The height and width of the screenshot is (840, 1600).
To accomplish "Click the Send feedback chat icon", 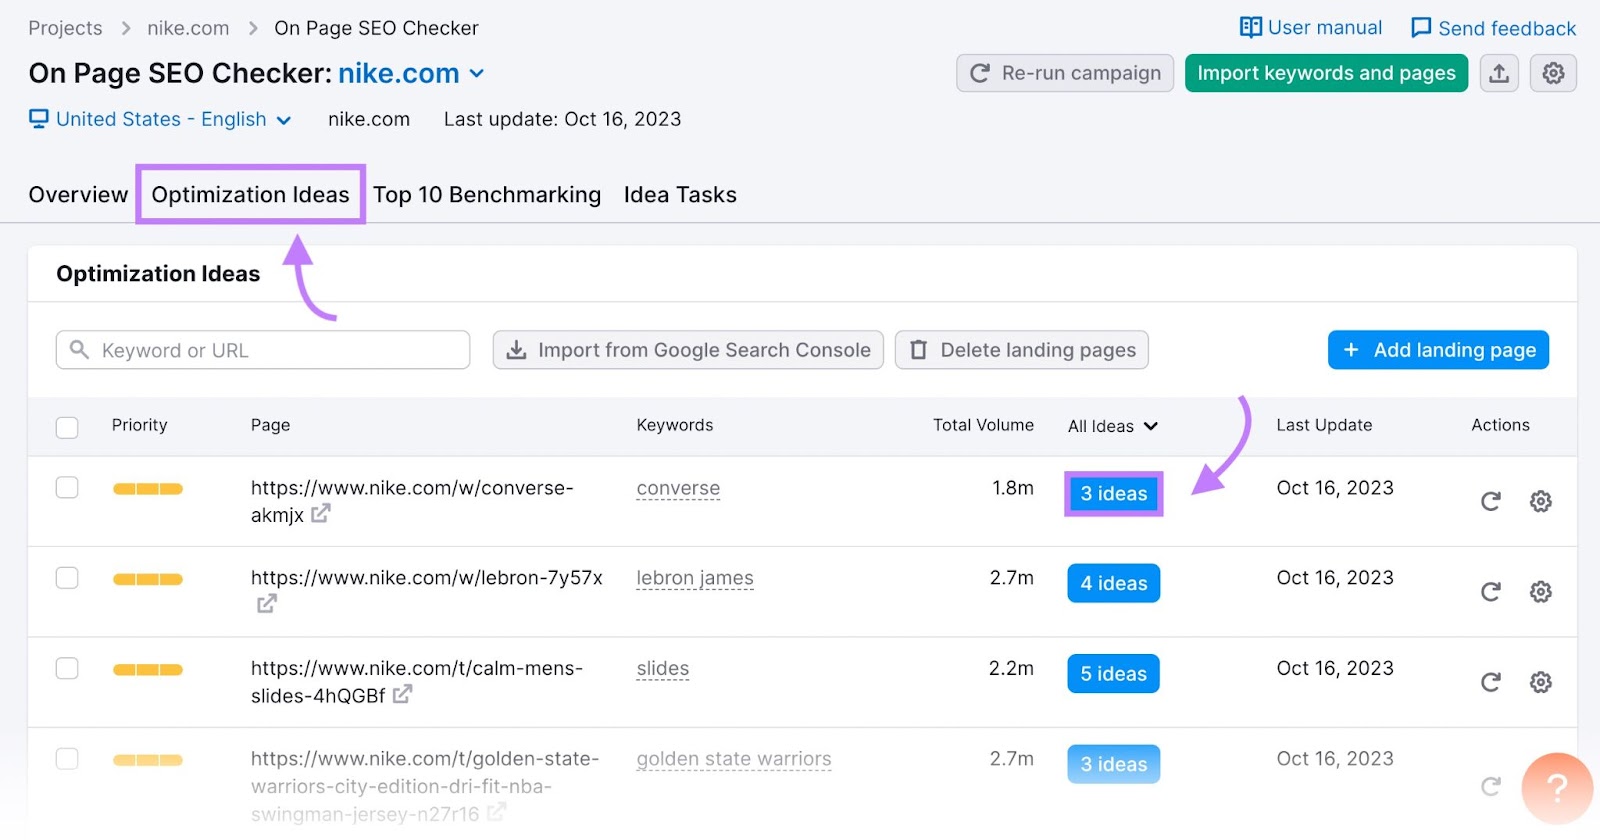I will tap(1421, 28).
